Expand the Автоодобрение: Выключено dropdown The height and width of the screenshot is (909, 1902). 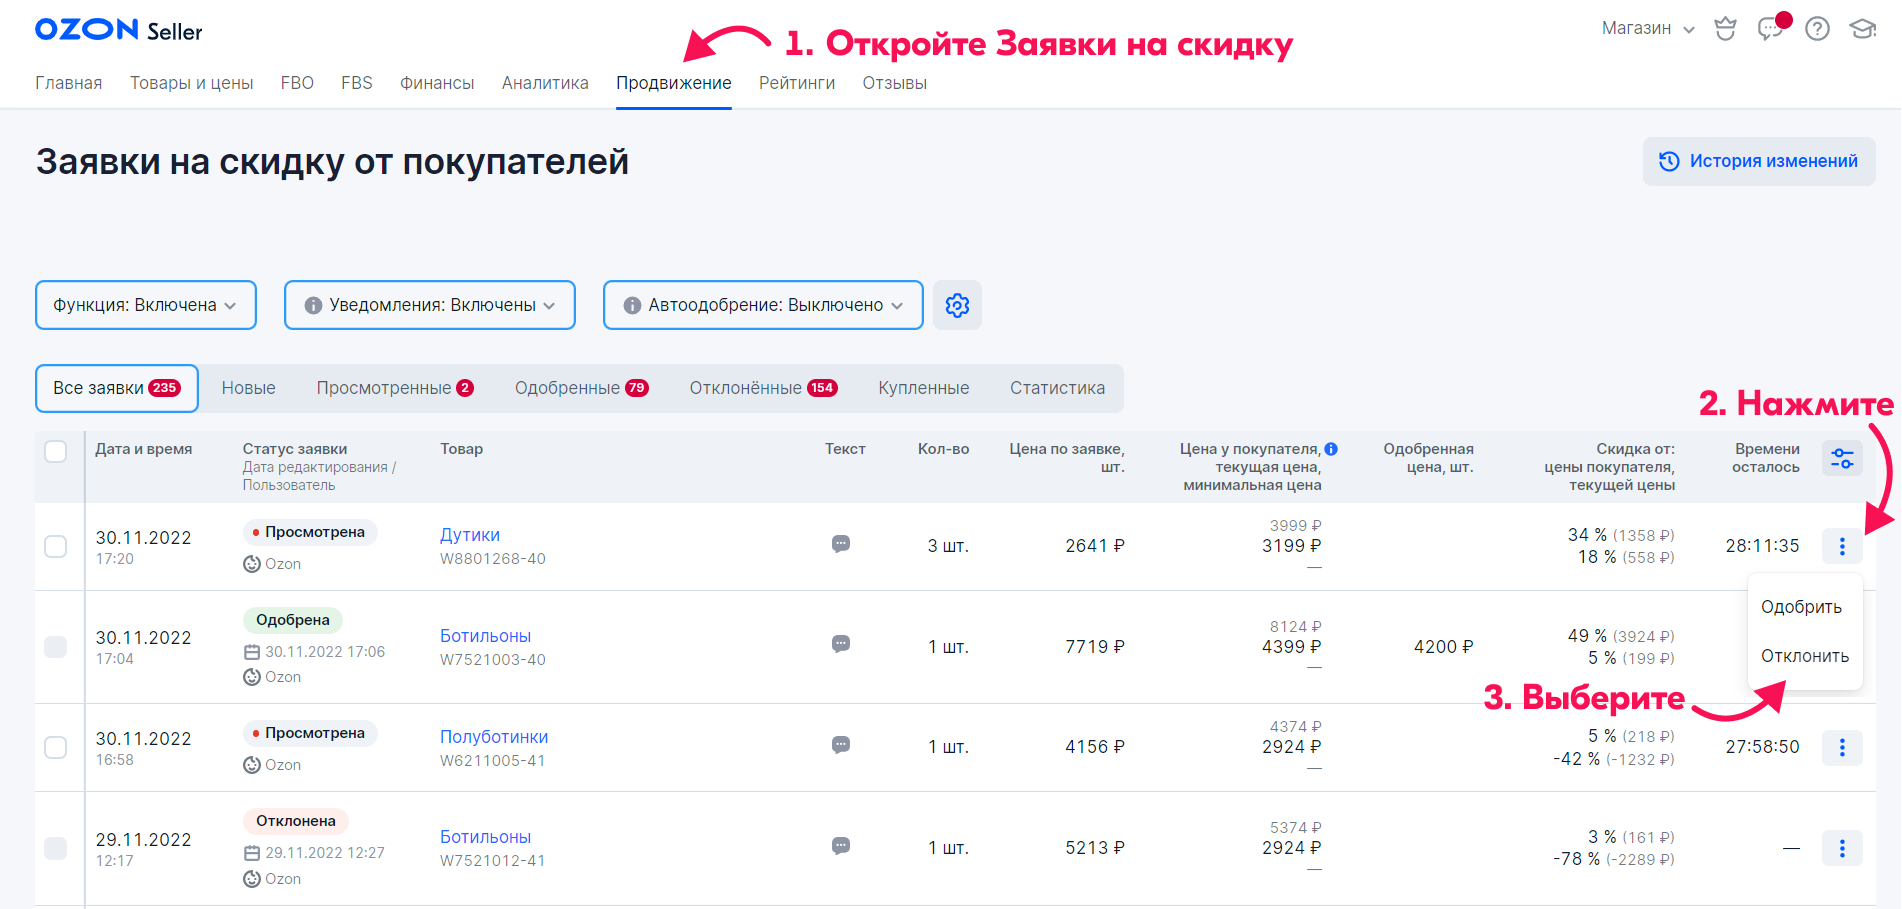click(x=763, y=305)
